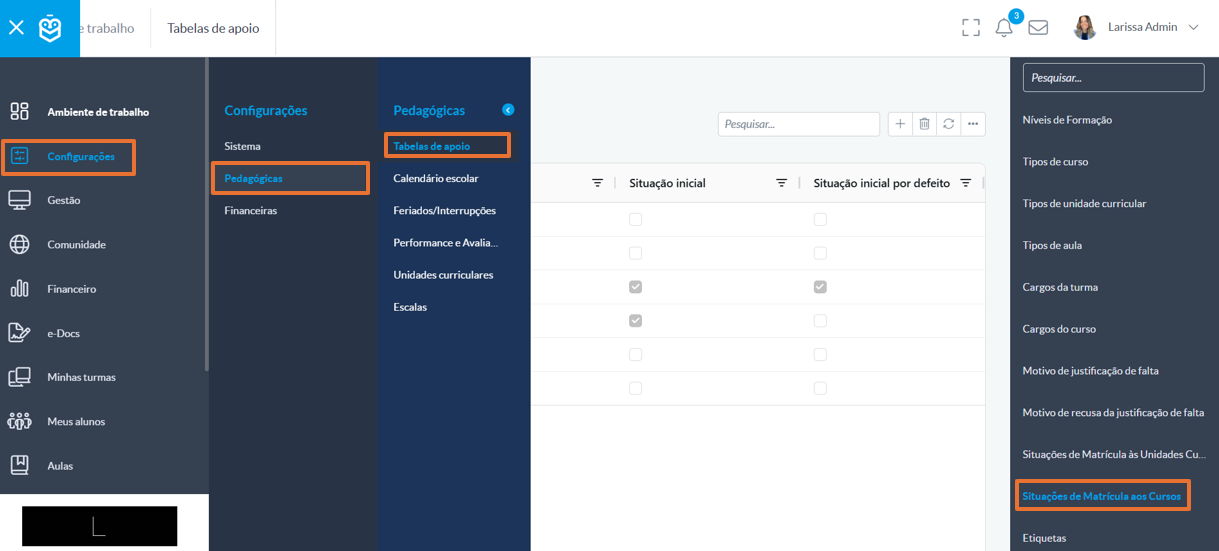Click Larissa Admin avatar picture
The image size is (1219, 551).
pyautogui.click(x=1085, y=27)
